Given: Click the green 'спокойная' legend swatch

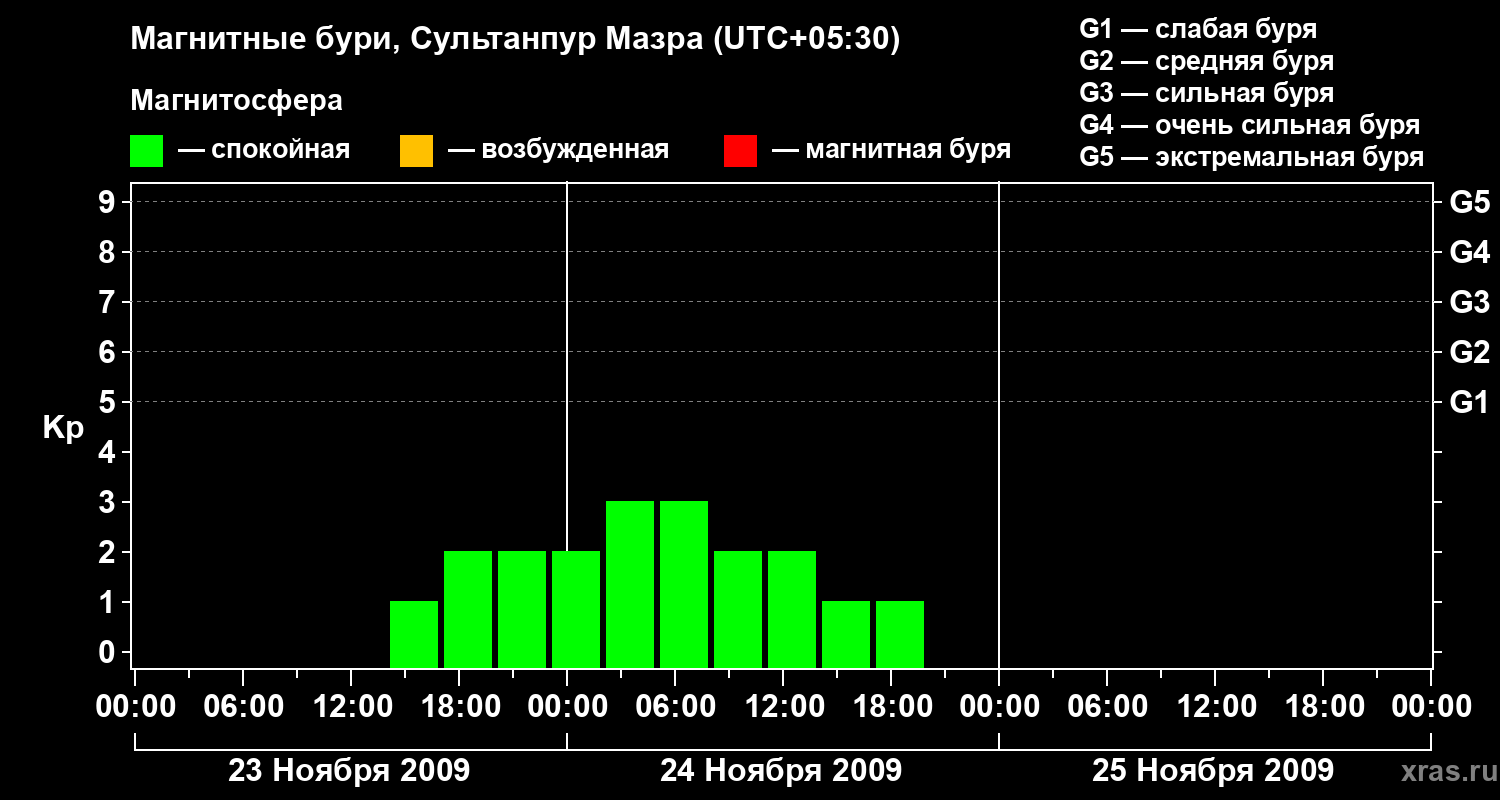Looking at the screenshot, I should pyautogui.click(x=146, y=150).
